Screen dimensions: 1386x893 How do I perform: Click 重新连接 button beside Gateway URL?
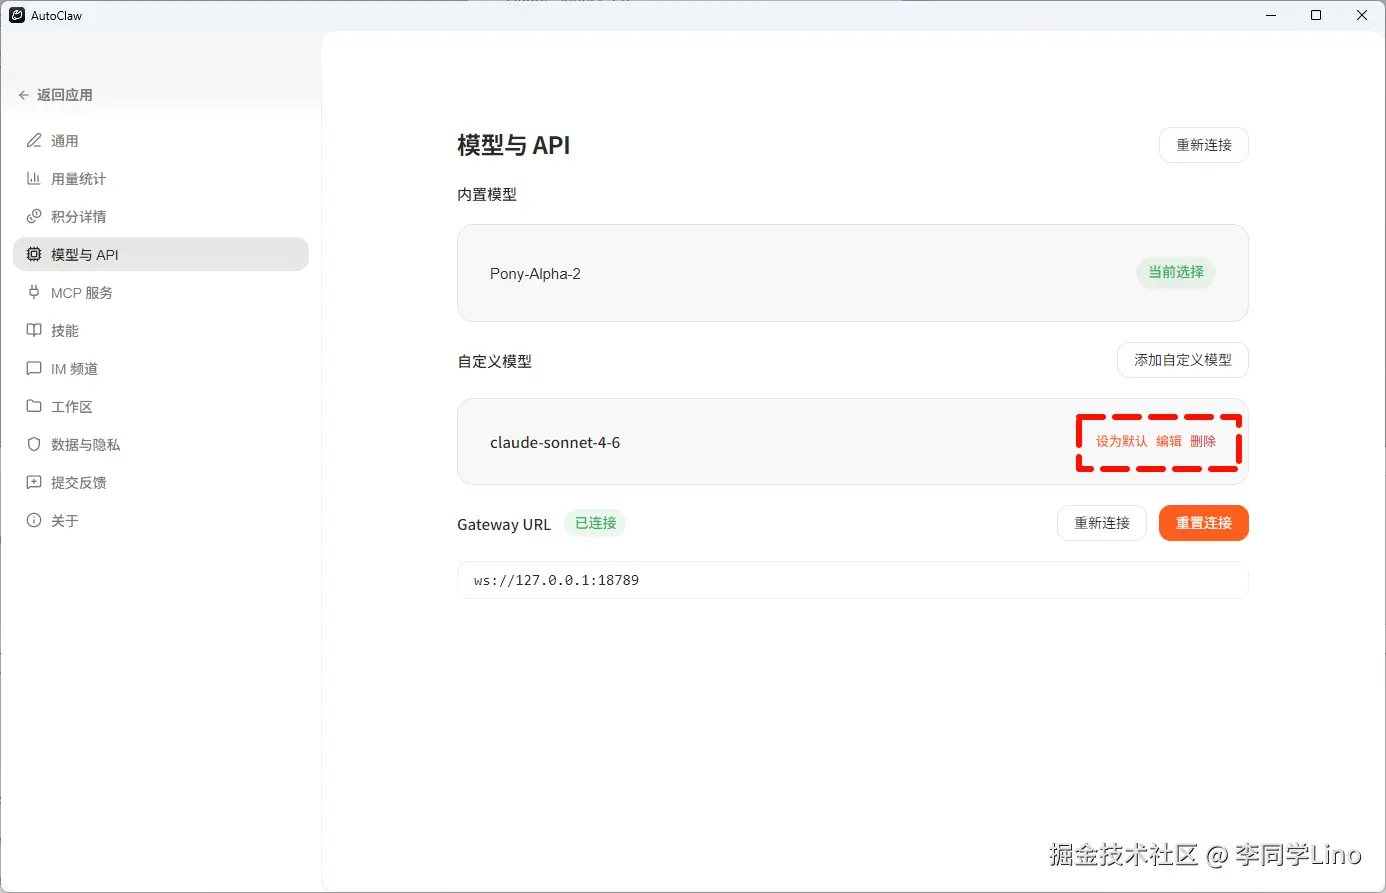tap(1102, 523)
